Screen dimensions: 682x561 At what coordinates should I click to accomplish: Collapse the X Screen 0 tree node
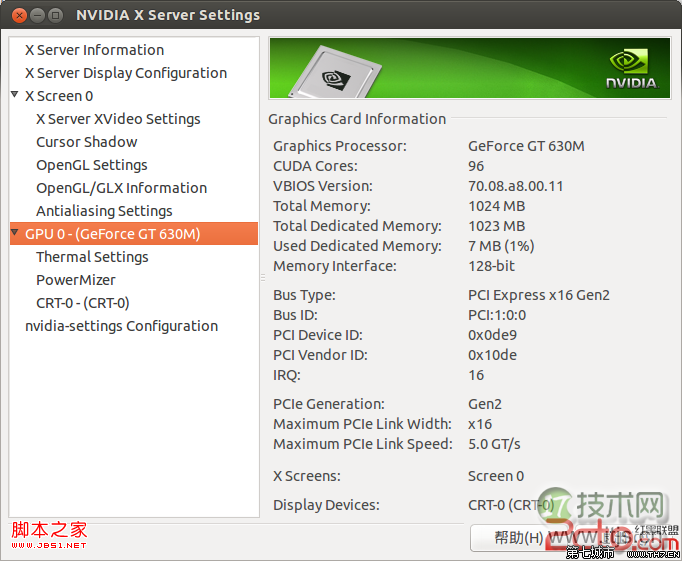[15, 95]
